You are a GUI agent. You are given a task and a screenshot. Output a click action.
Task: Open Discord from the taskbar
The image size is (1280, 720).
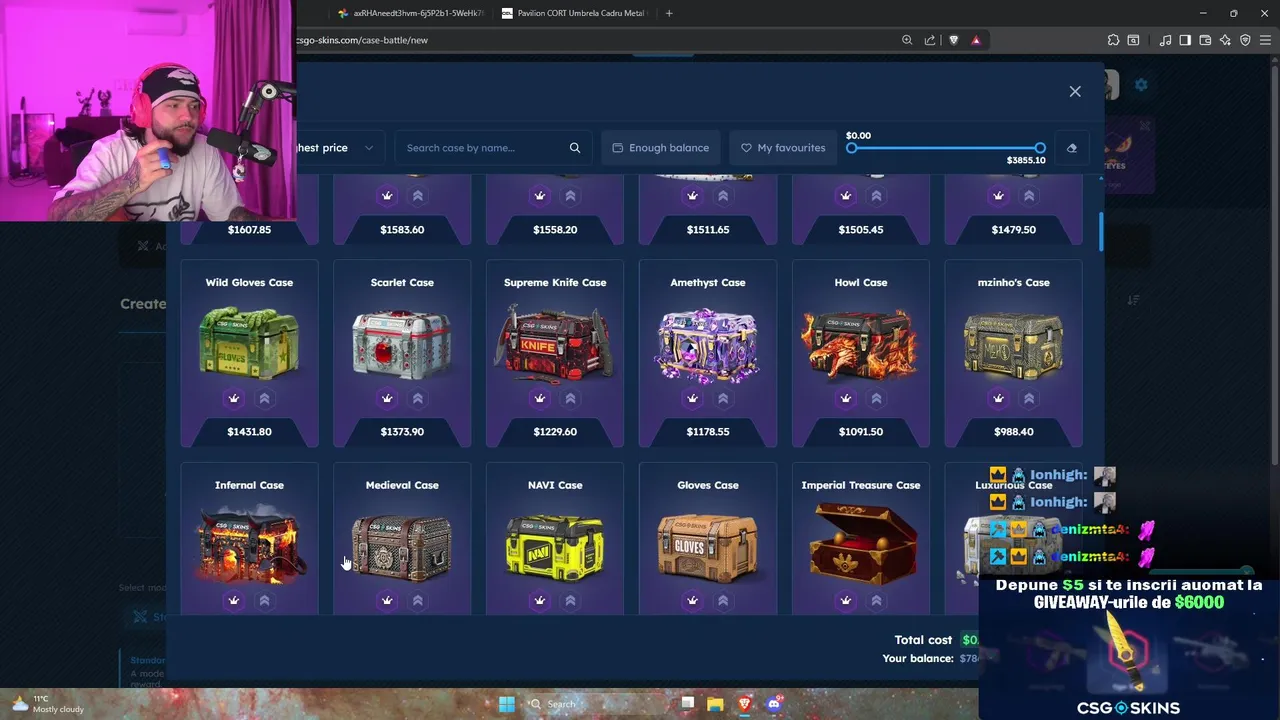[x=773, y=704]
